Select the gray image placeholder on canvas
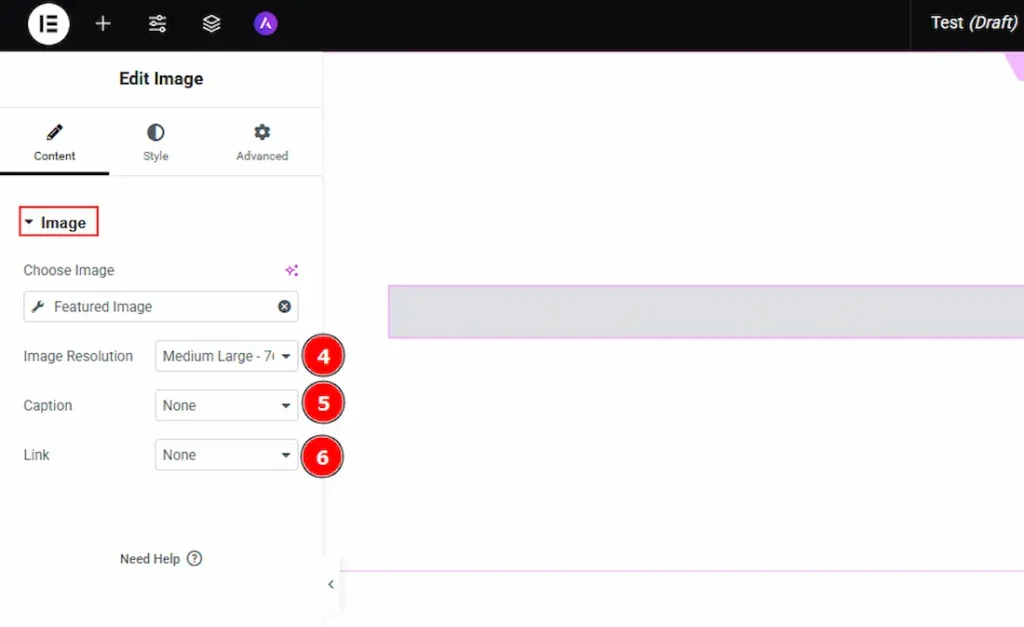The width and height of the screenshot is (1024, 627). [x=705, y=312]
